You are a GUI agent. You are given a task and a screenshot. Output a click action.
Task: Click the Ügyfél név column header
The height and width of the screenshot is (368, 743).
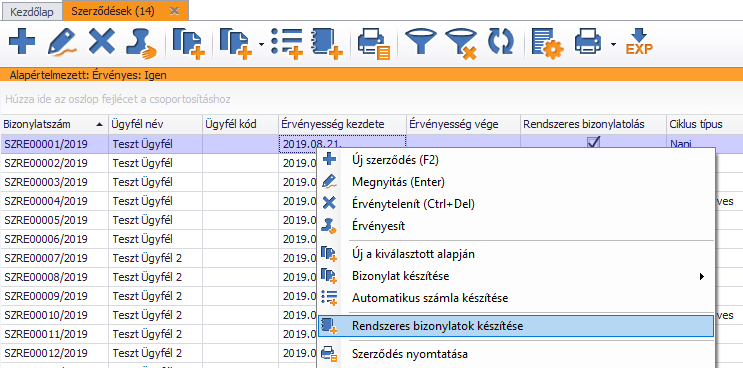point(155,125)
